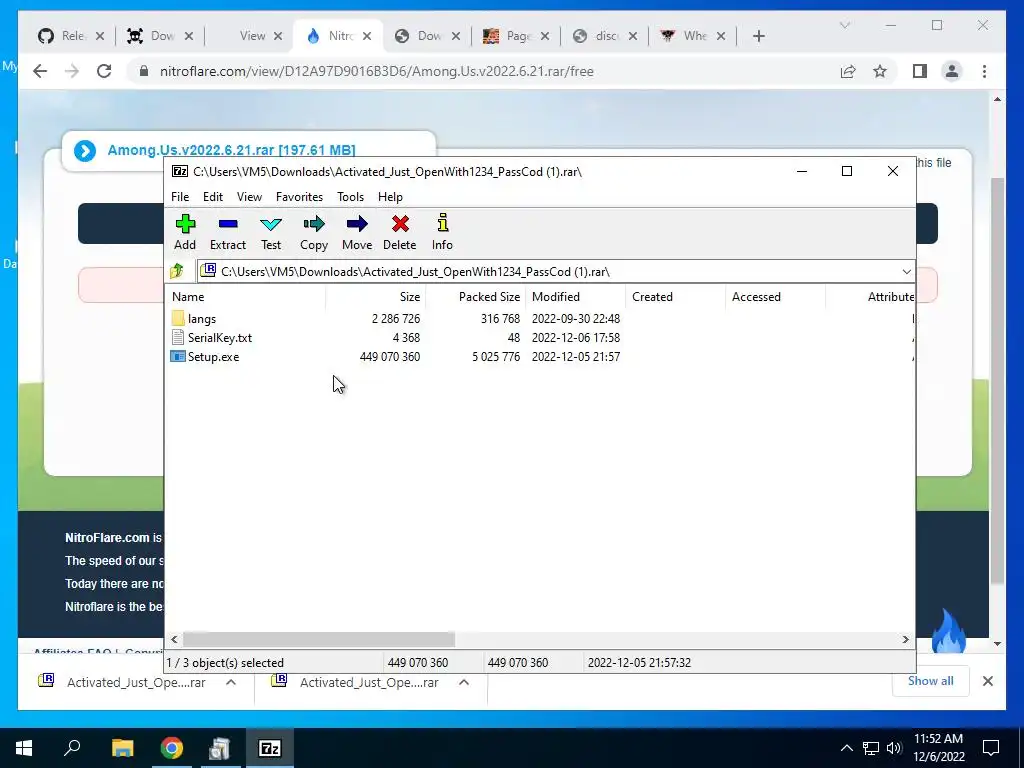The width and height of the screenshot is (1024, 768).
Task: Sort files by Accessed column
Action: pos(775,296)
